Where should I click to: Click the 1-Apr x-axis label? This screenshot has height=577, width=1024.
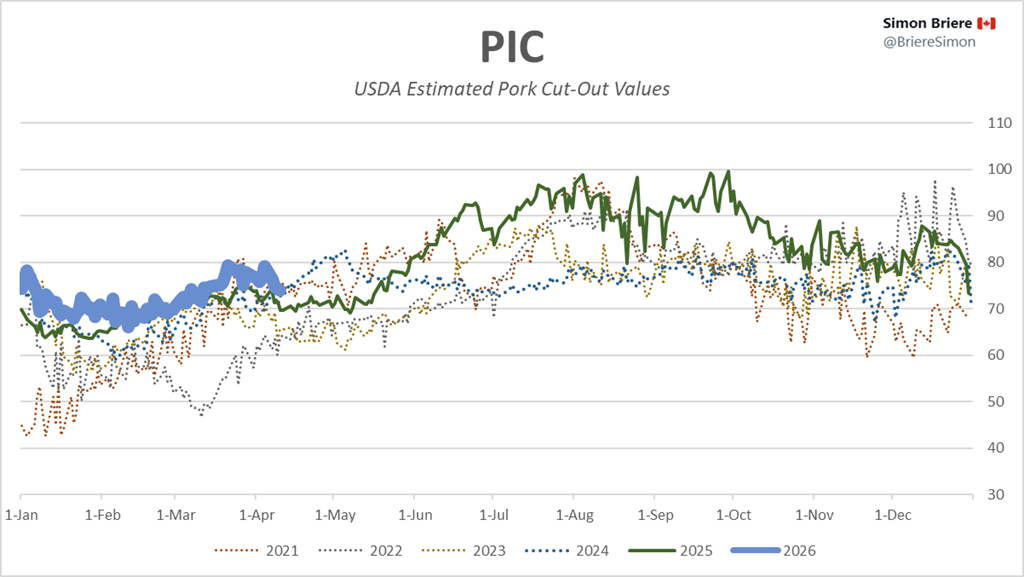coord(255,515)
